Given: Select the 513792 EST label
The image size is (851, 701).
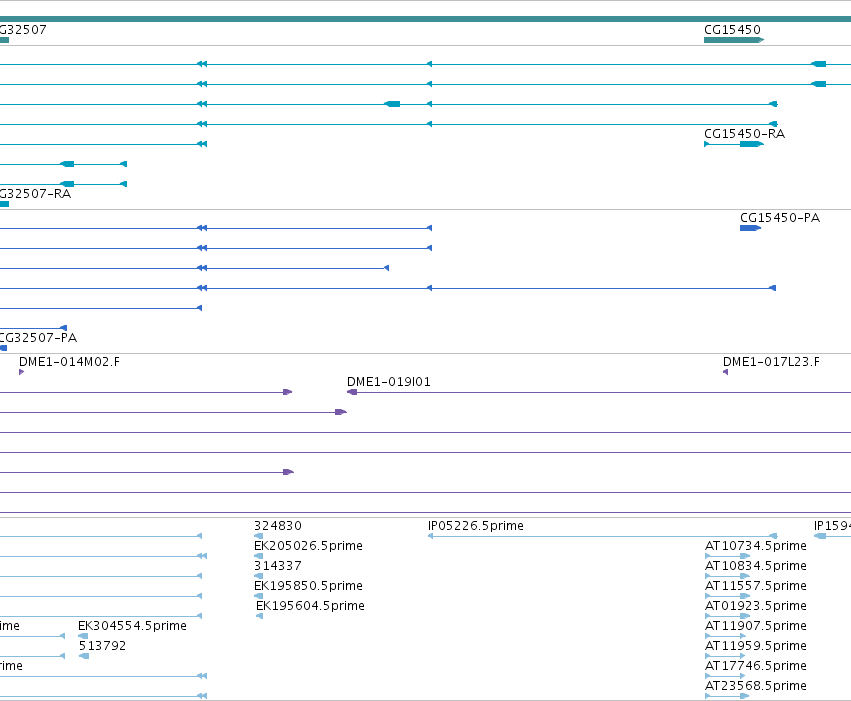Looking at the screenshot, I should click(x=103, y=646).
